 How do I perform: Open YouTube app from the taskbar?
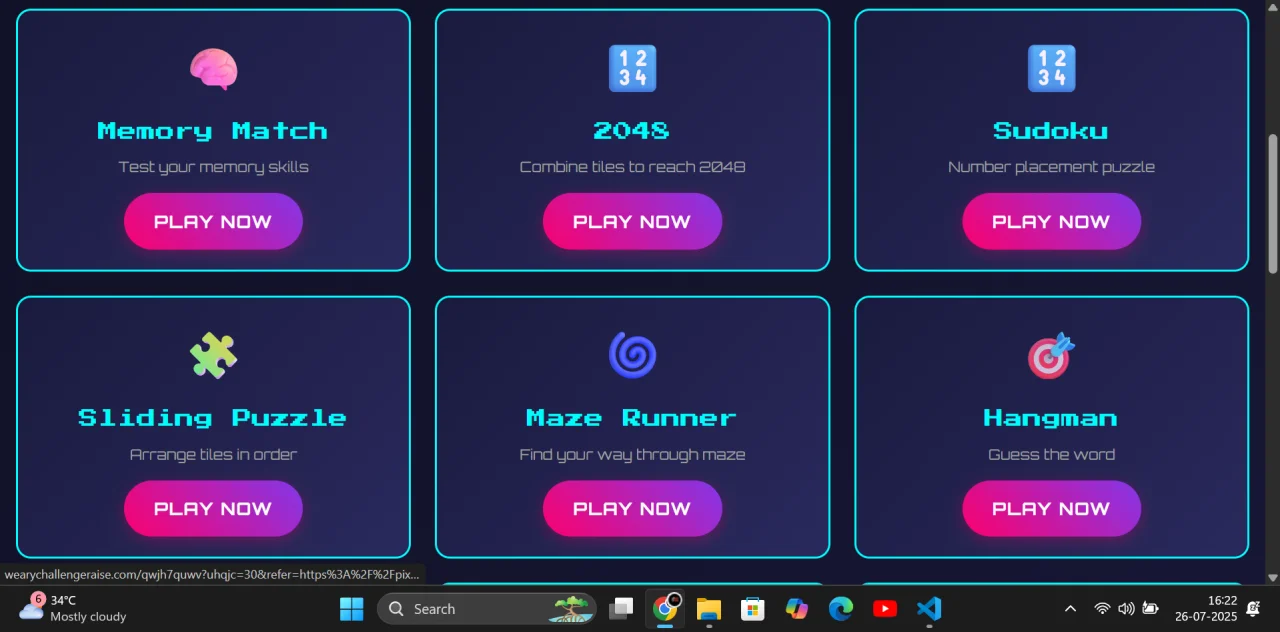pos(885,608)
